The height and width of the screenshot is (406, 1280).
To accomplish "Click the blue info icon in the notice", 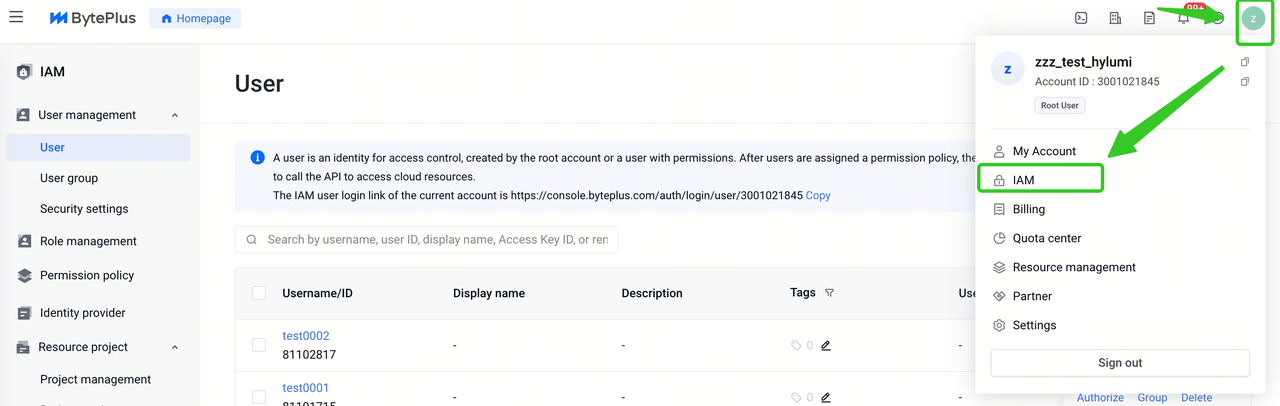I will click(x=257, y=158).
